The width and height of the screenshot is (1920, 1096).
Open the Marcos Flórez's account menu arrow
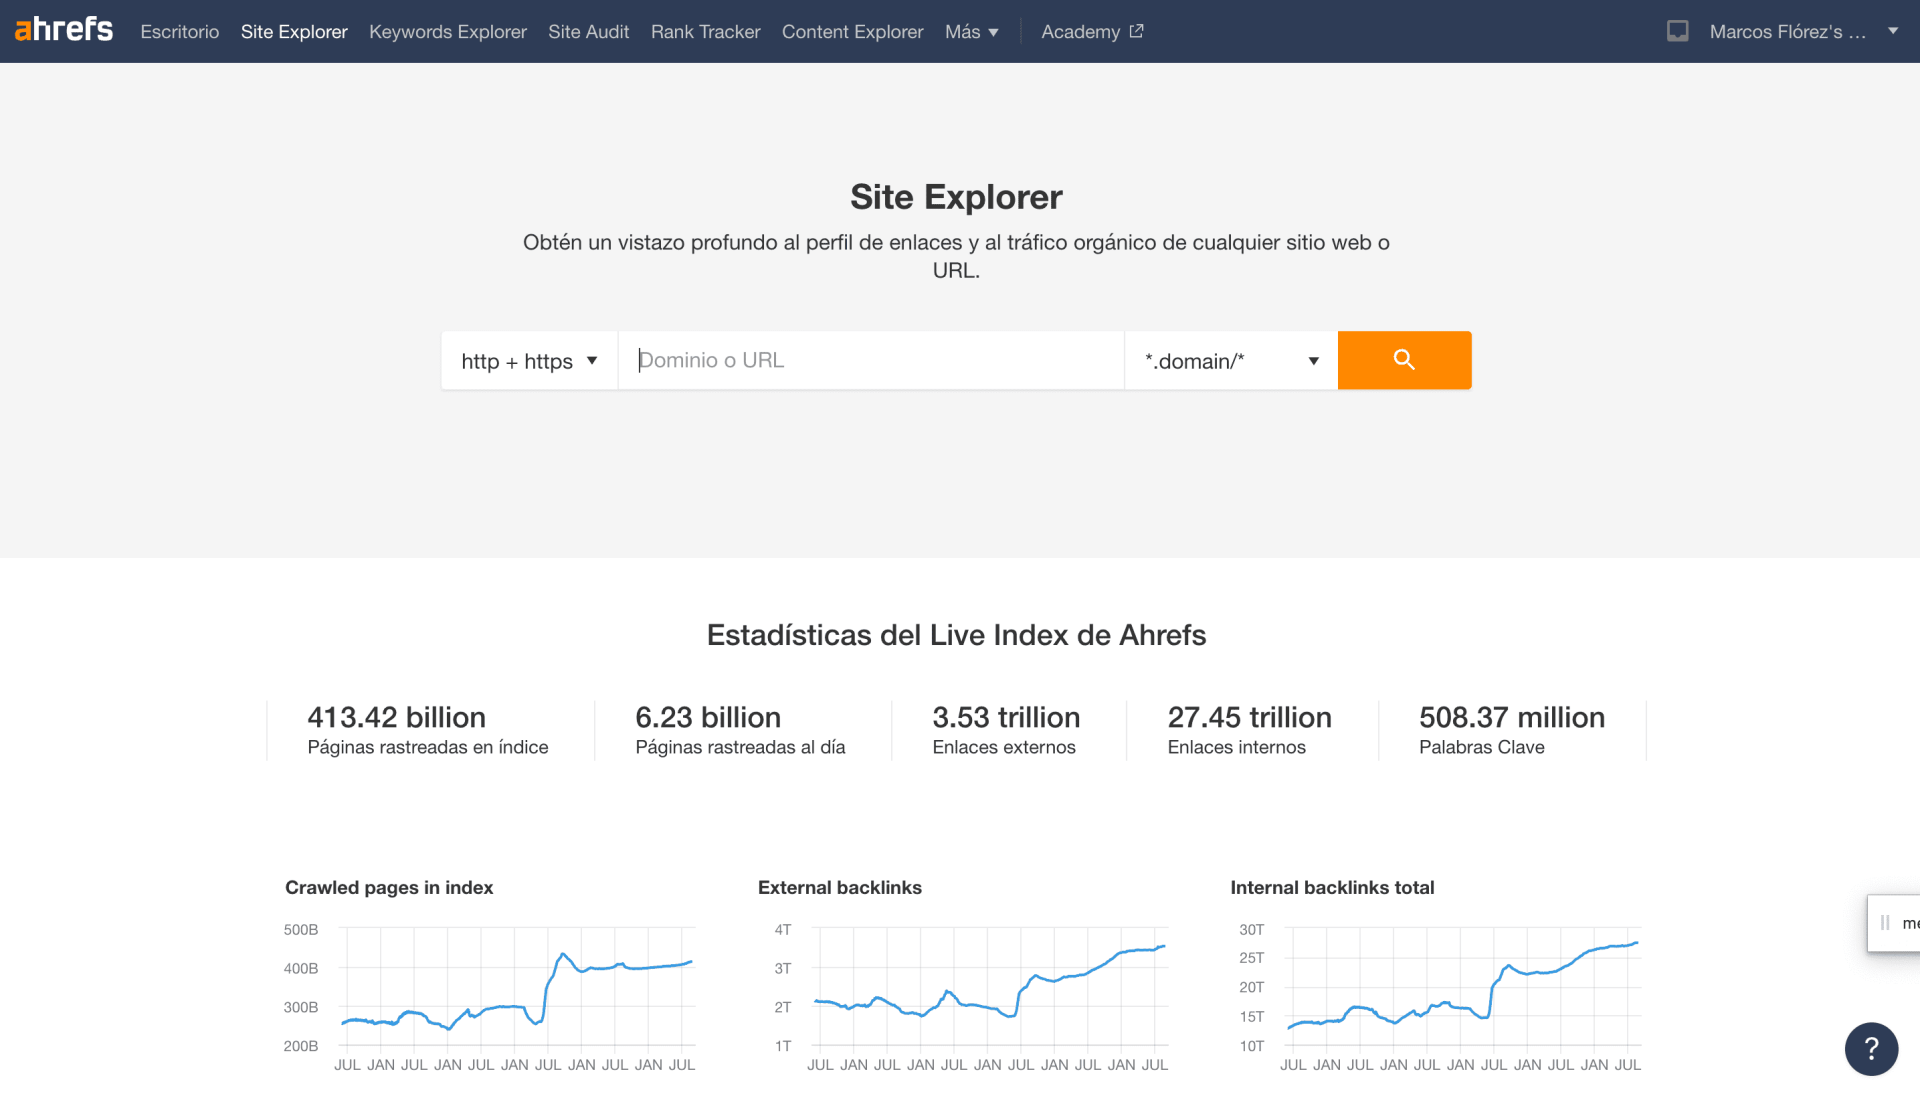pyautogui.click(x=1892, y=31)
